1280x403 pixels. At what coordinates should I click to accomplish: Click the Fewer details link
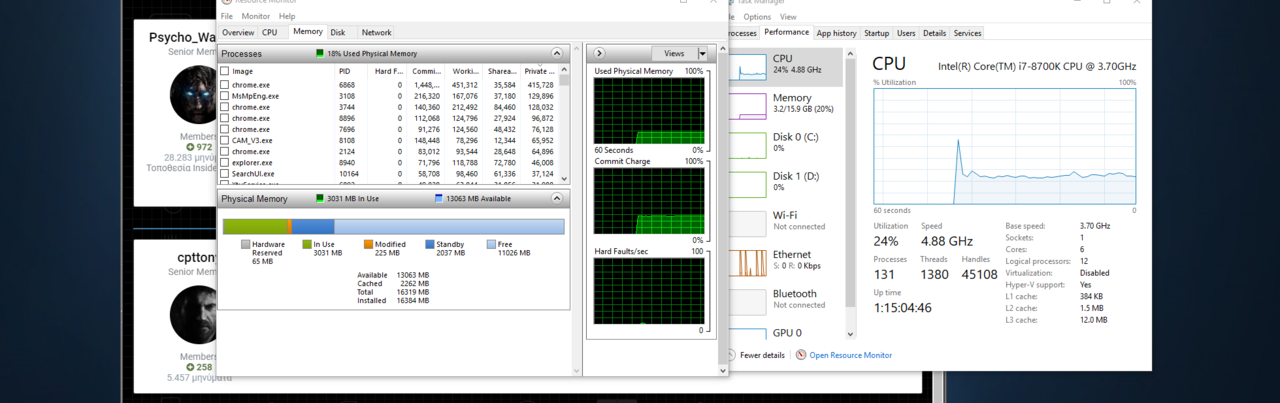click(763, 355)
